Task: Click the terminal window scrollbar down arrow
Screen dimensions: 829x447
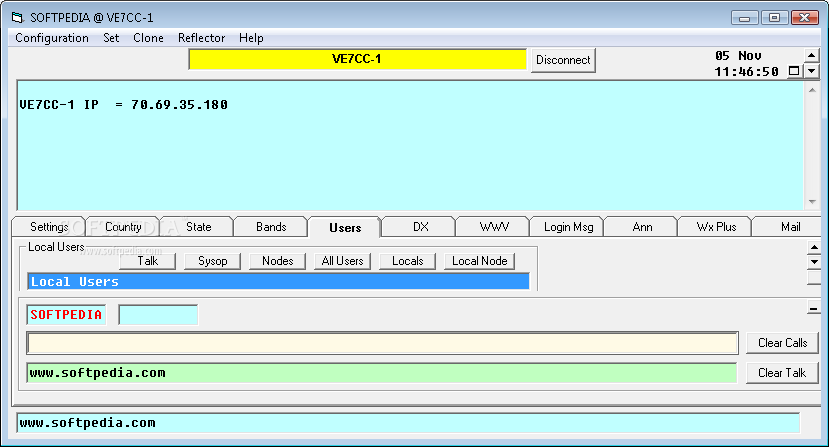Action: point(812,202)
